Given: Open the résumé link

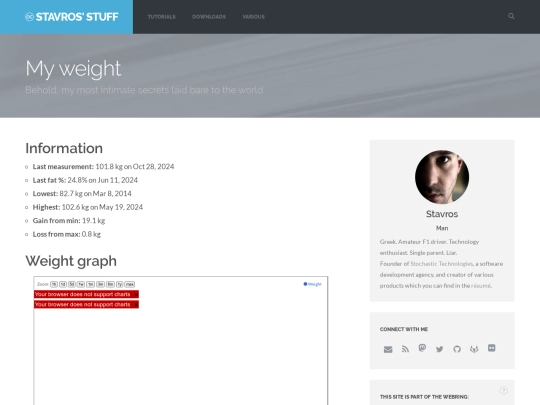Looking at the screenshot, I should (481, 286).
